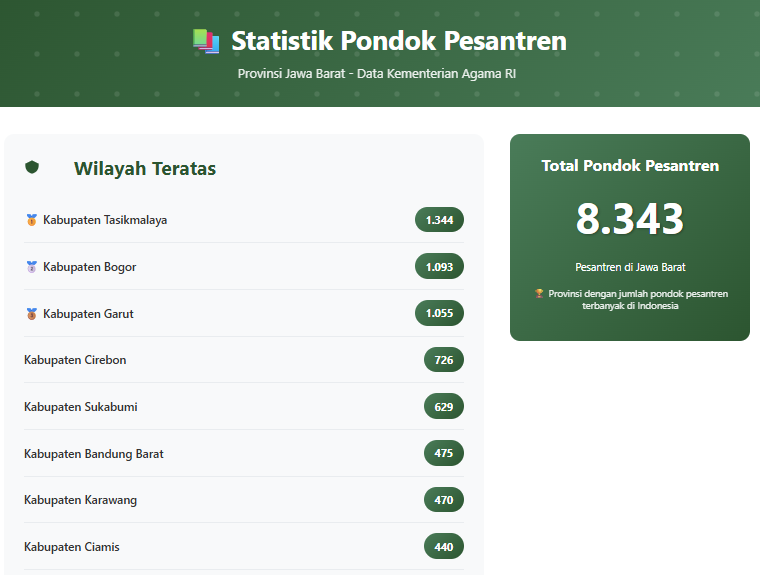Click the 1.055 count badge

coord(439,314)
